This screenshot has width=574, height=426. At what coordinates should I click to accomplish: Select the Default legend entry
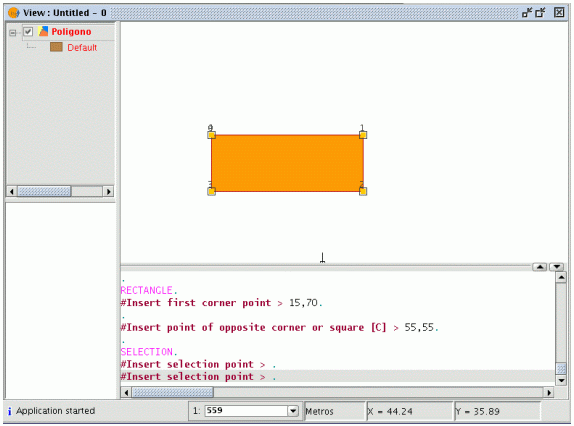click(x=82, y=48)
